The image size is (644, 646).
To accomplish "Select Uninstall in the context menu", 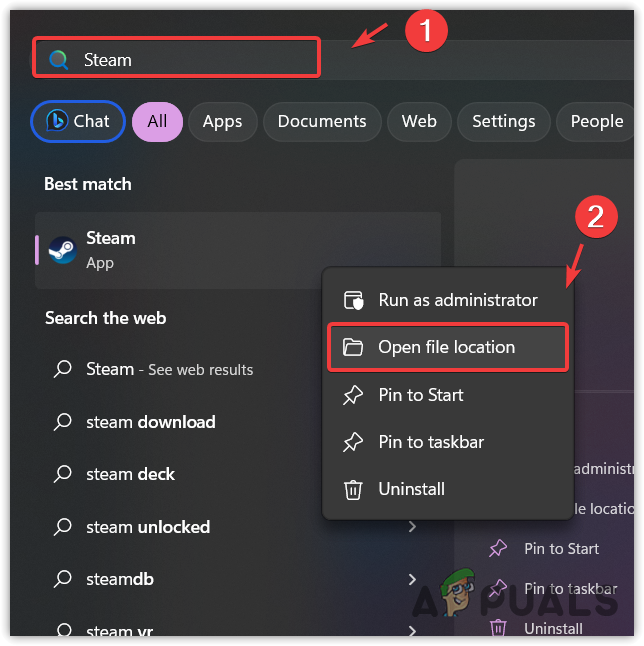I will (411, 489).
